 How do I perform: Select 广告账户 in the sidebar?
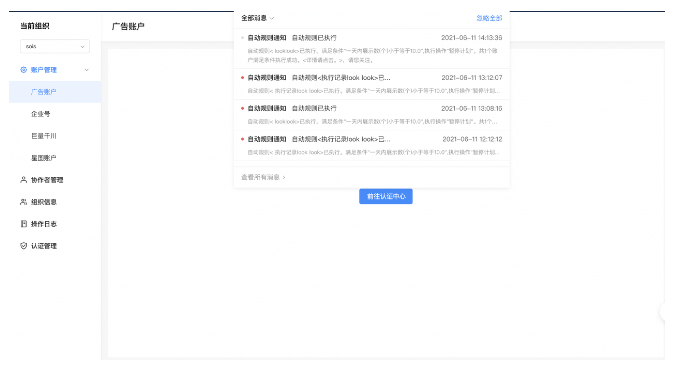click(55, 92)
